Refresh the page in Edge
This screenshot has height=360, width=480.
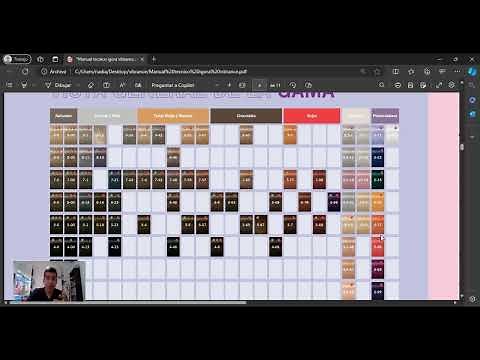coord(25,71)
